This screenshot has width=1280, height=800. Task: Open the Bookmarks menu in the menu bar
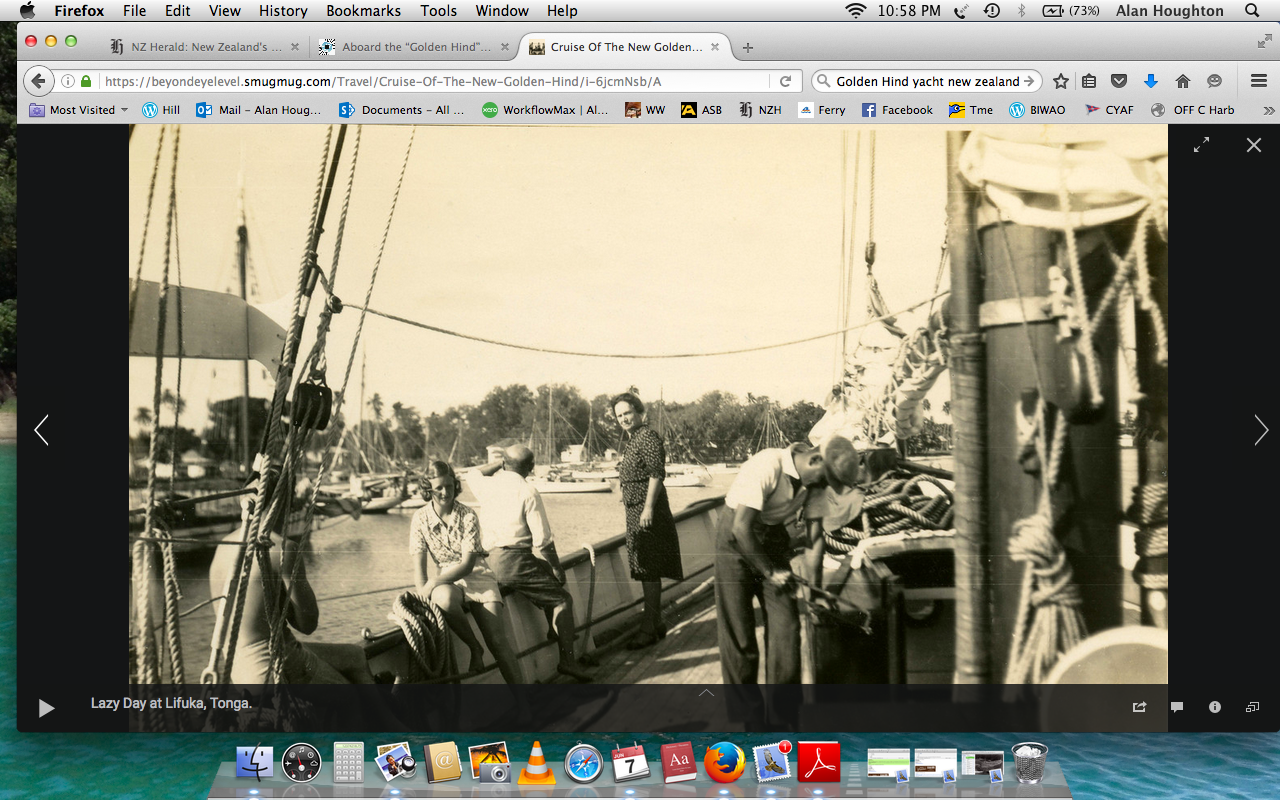363,11
